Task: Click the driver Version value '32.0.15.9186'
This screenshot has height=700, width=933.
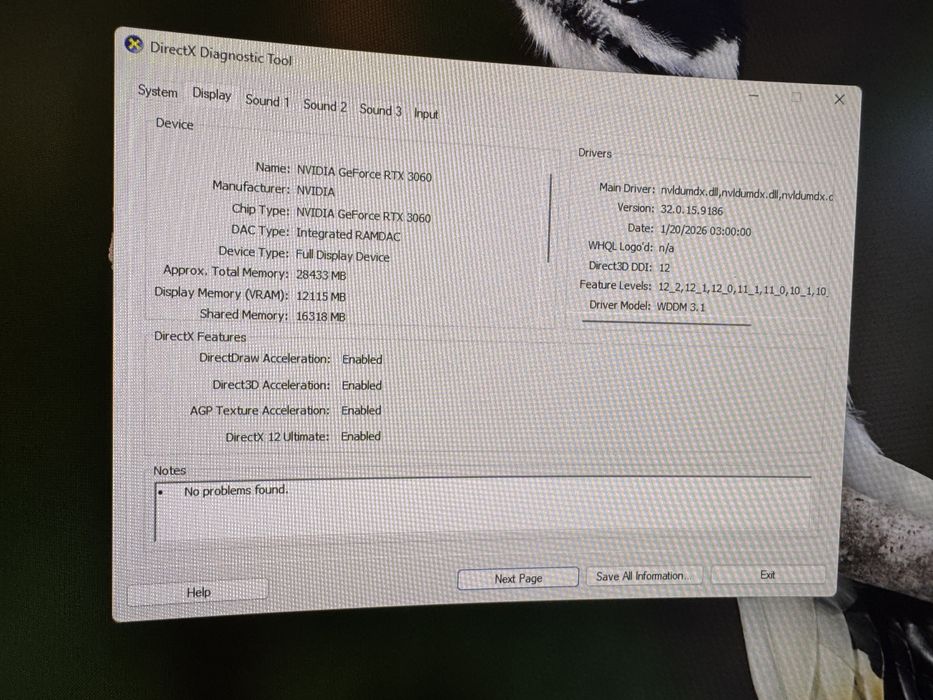Action: click(691, 210)
